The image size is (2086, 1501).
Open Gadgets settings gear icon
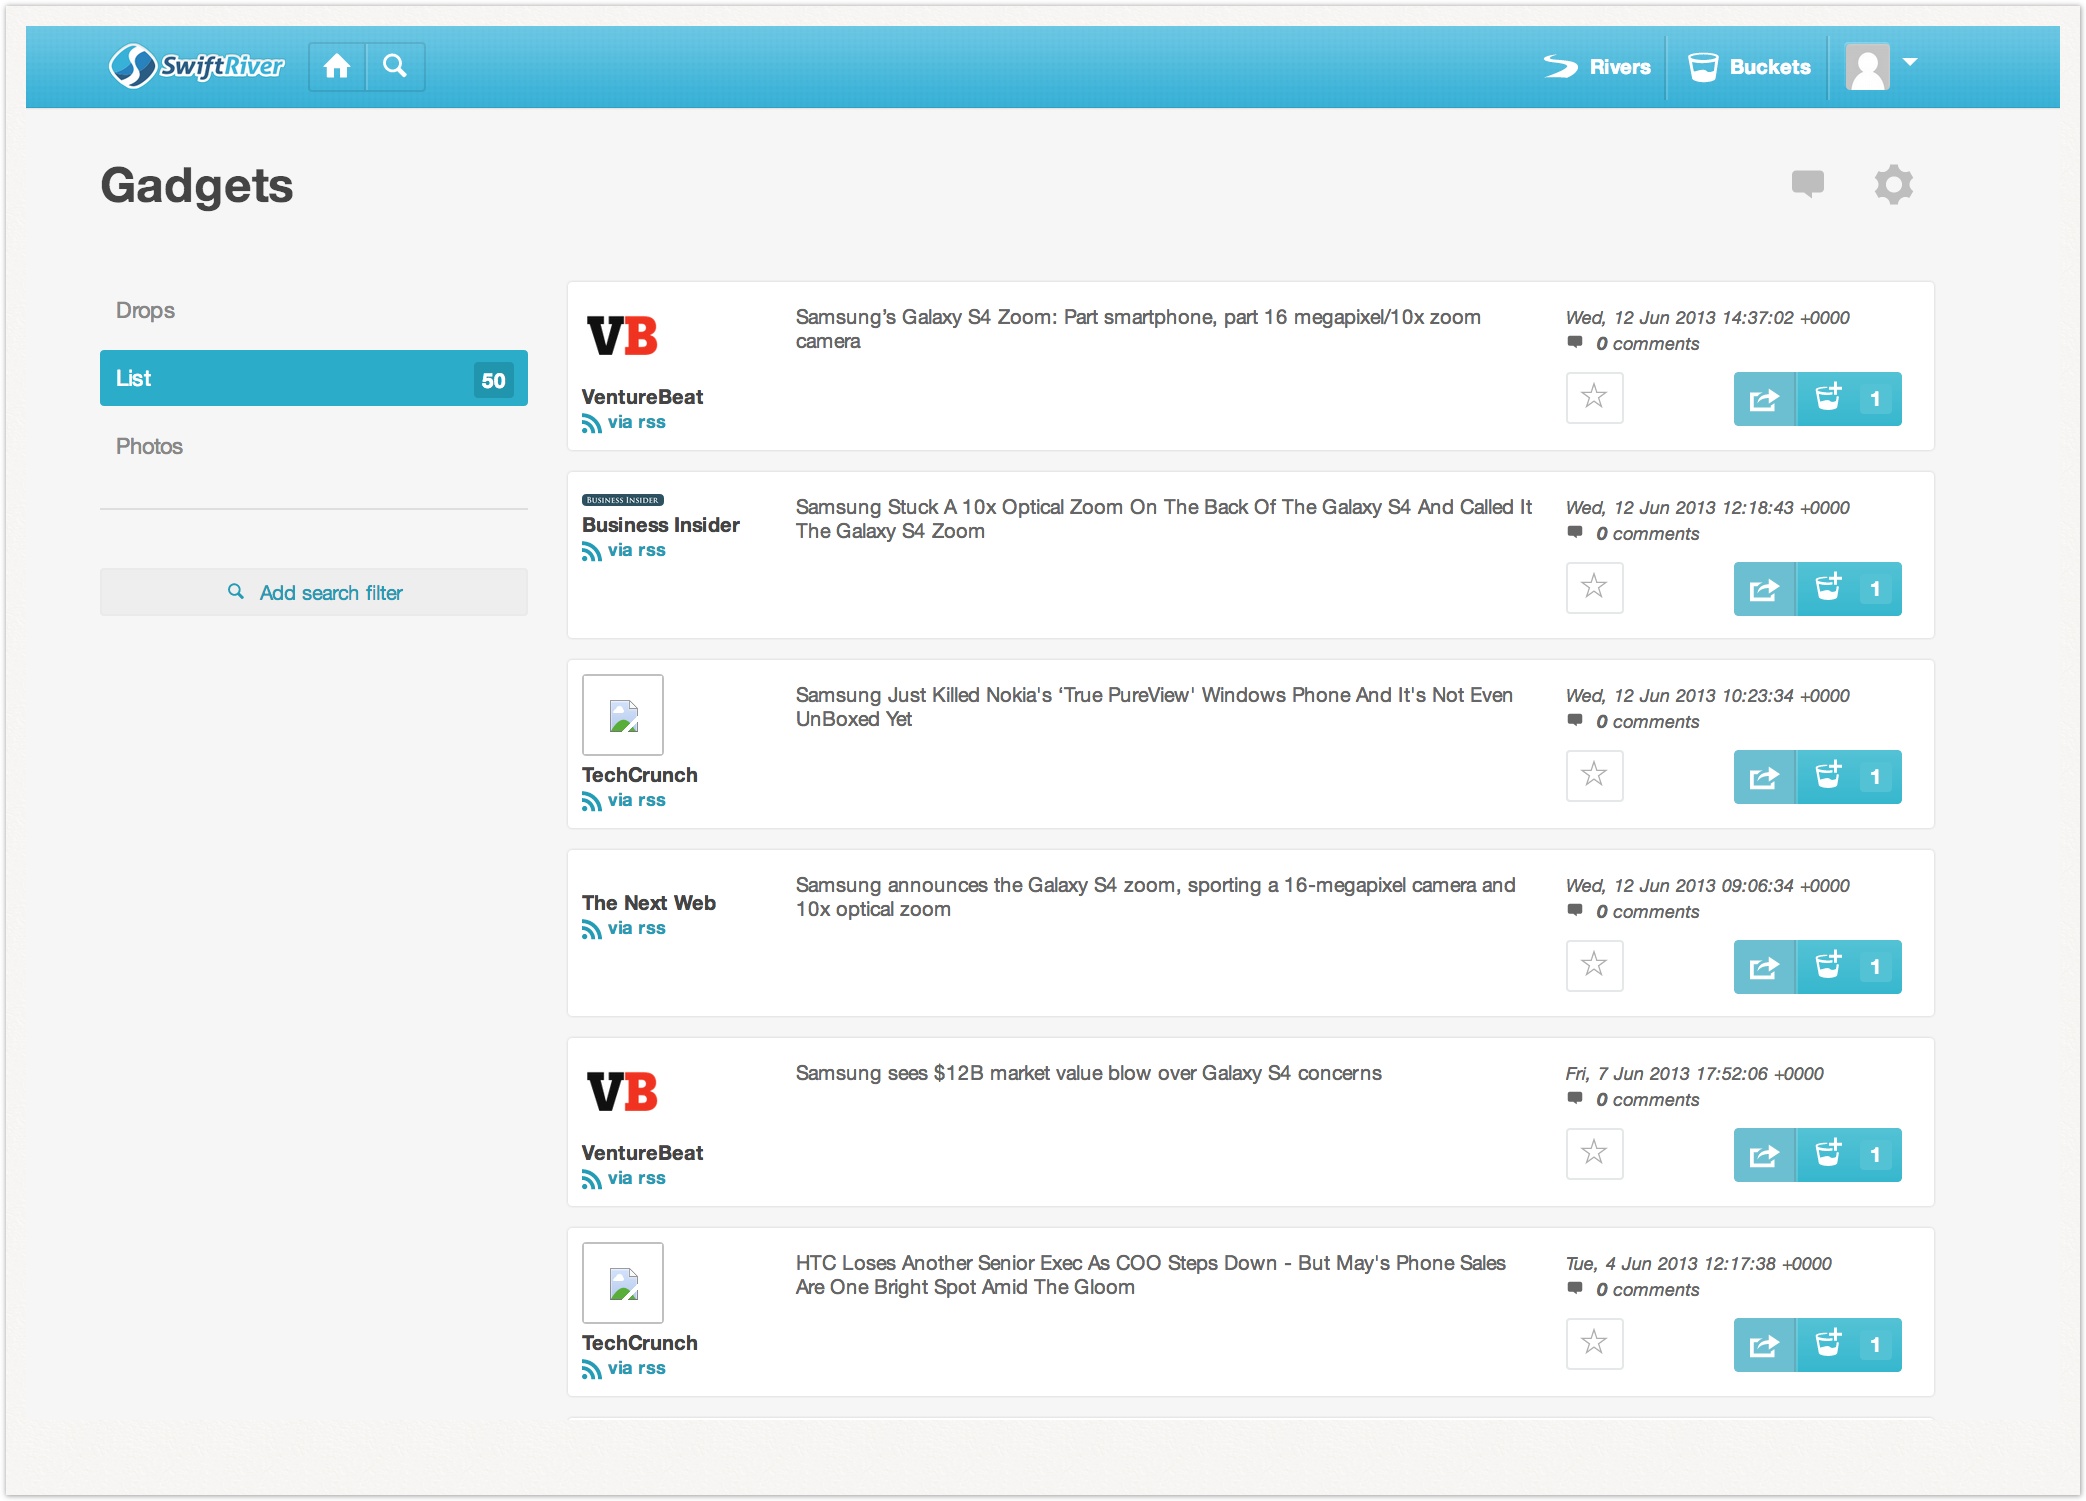coord(1892,185)
